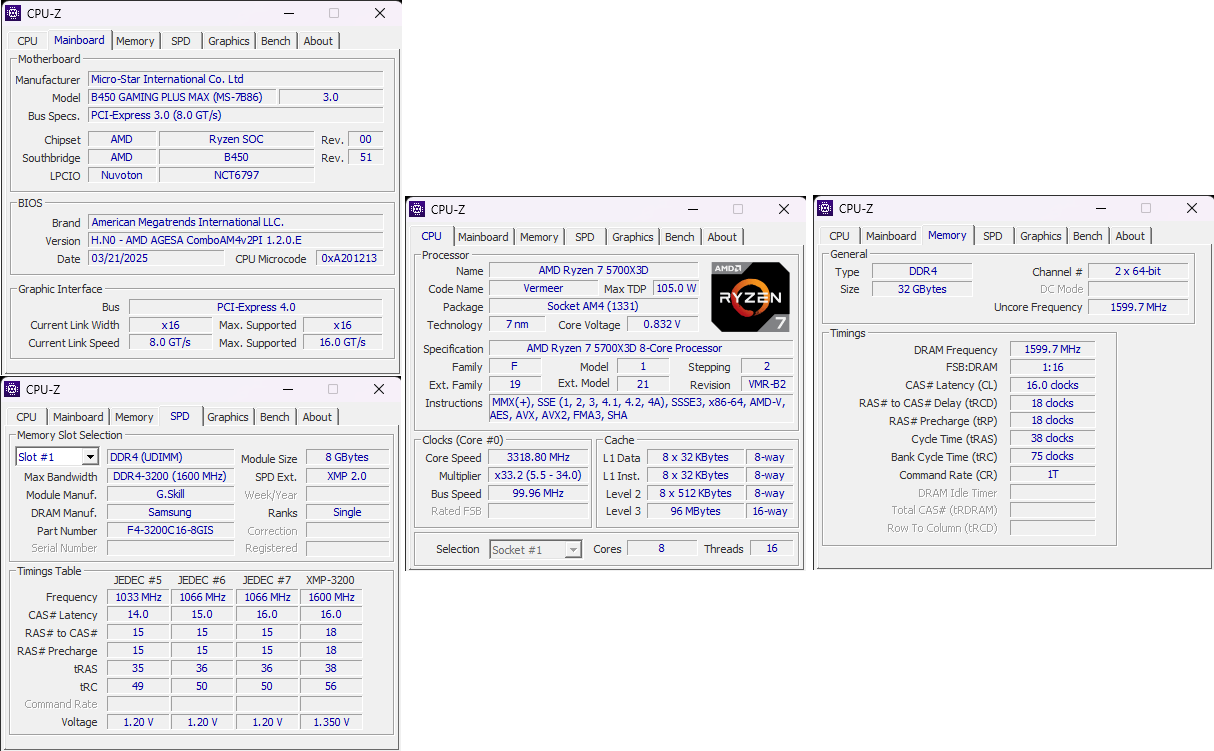Click Graphic Interface bus PCI-Express 4.0
This screenshot has width=1214, height=751.
pyautogui.click(x=256, y=307)
